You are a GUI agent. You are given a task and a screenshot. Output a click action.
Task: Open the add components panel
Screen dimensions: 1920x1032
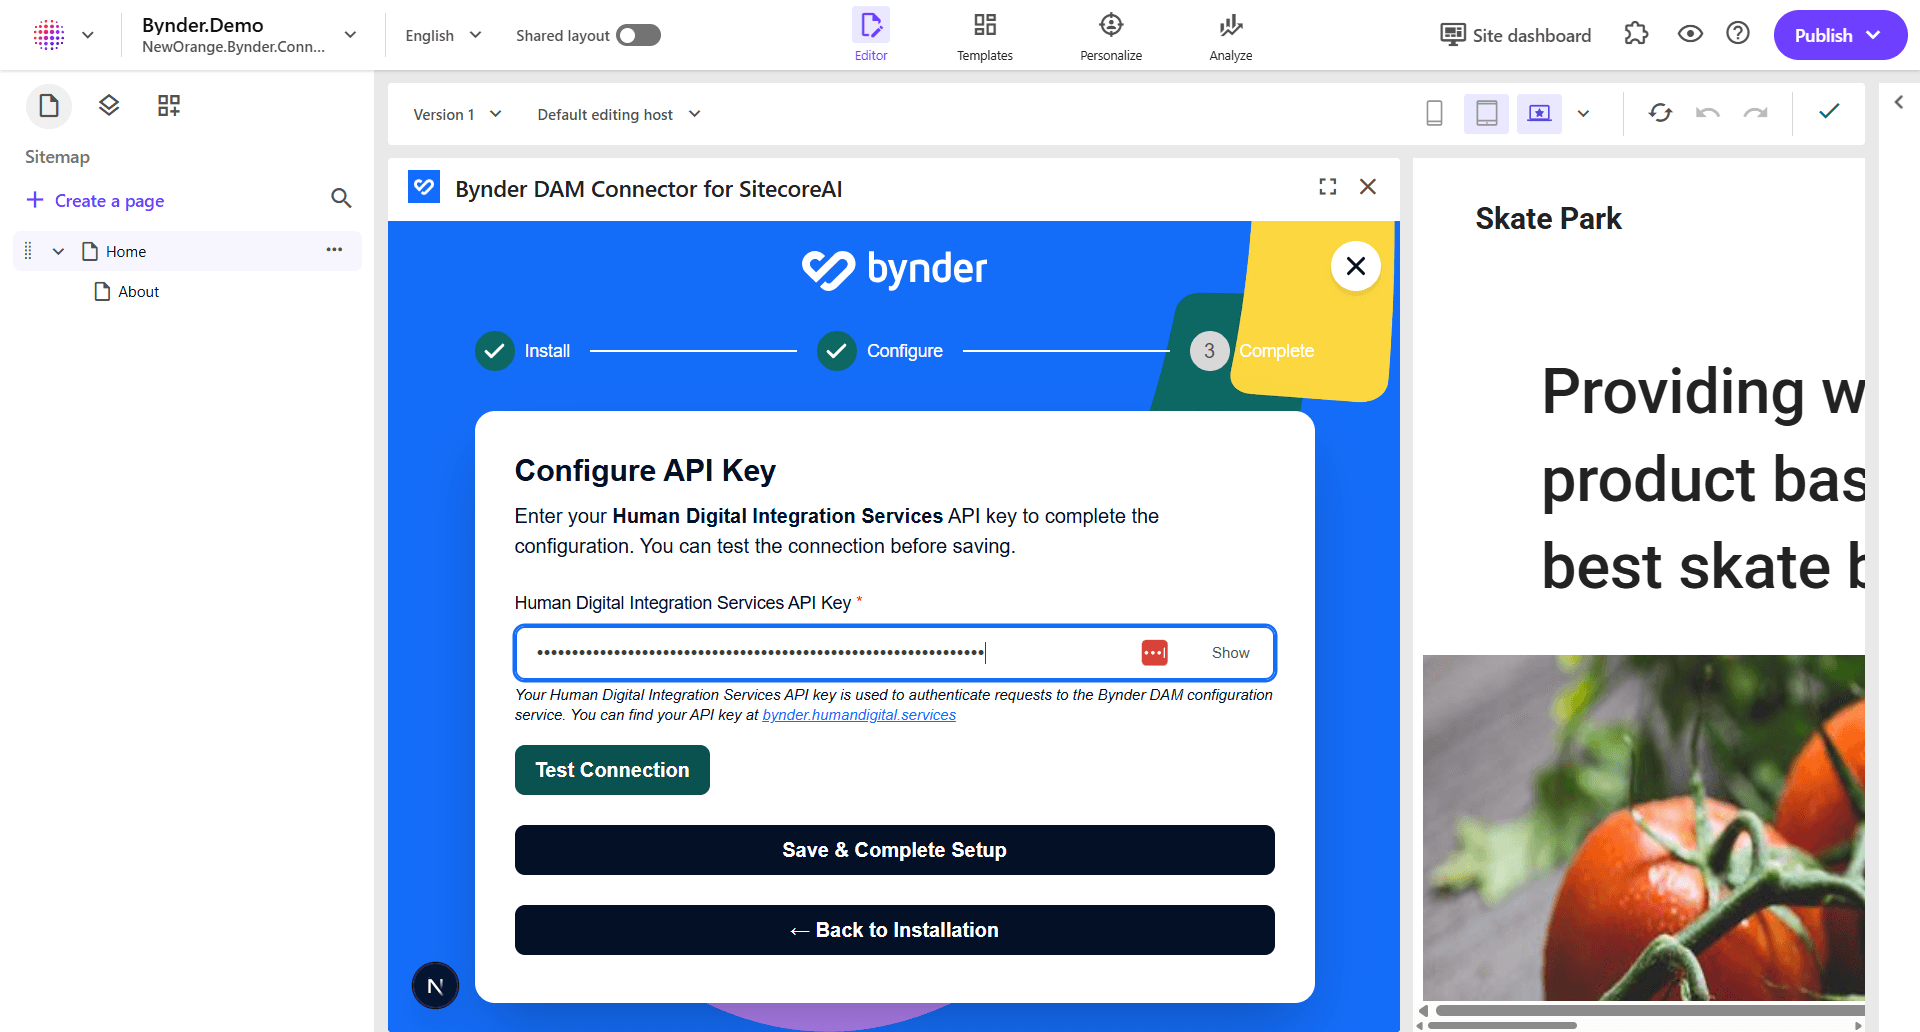[168, 105]
